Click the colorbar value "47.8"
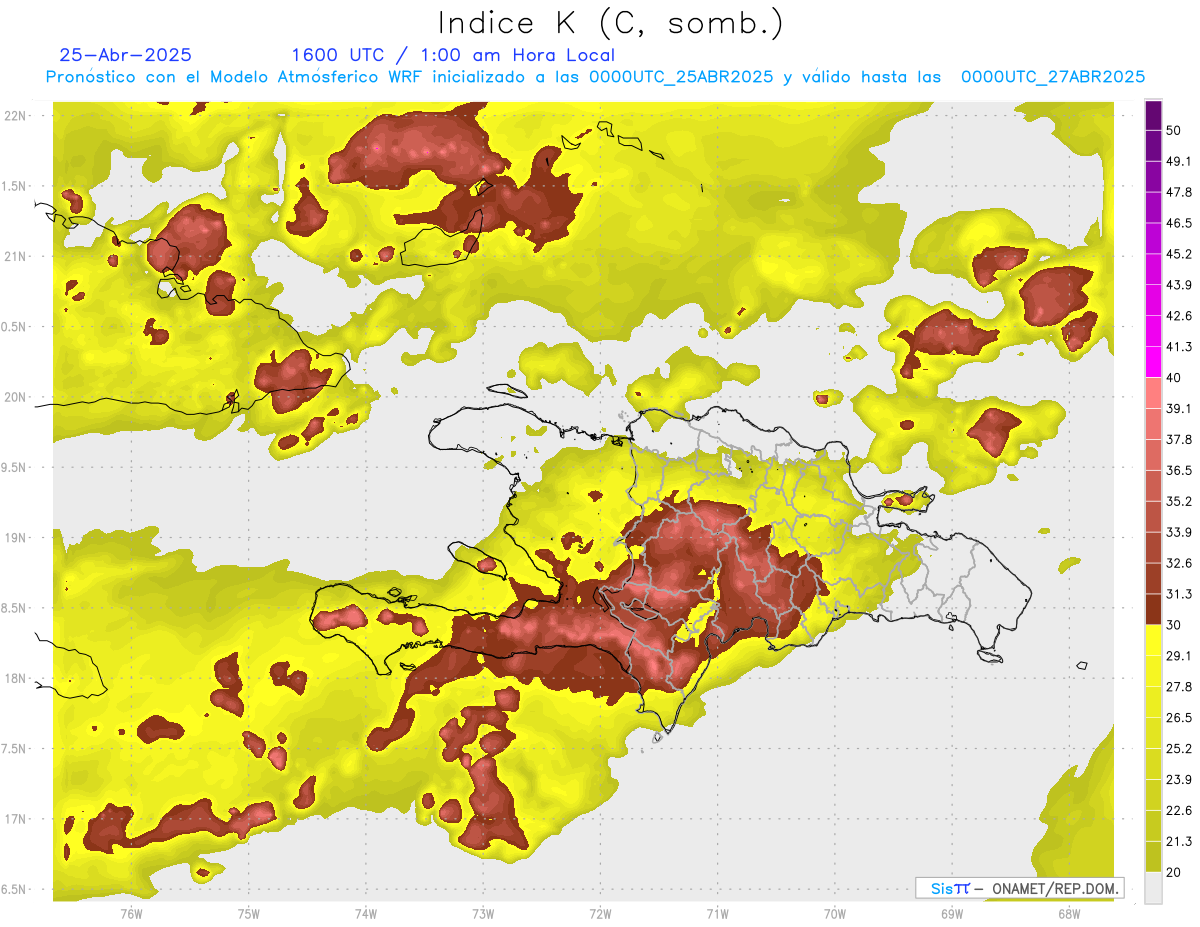 pyautogui.click(x=1180, y=192)
